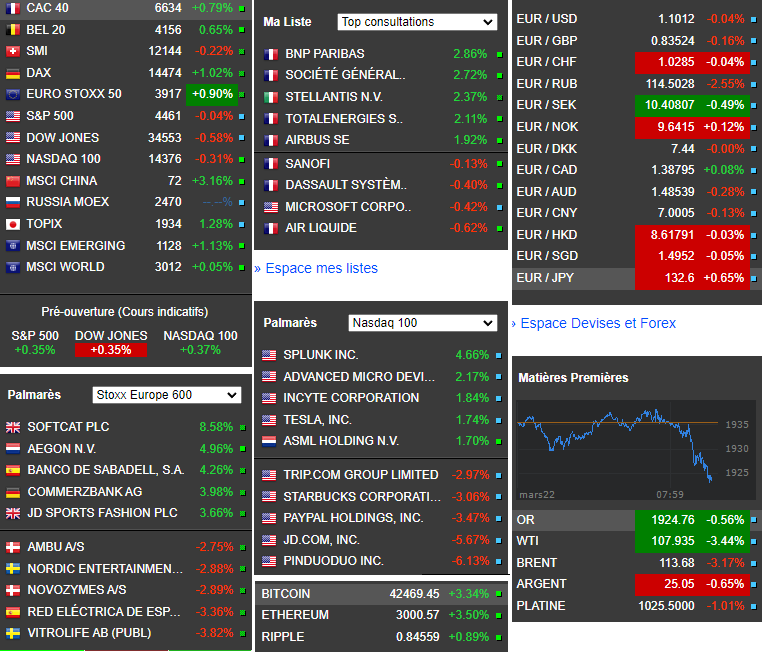Click the Spanish flag beside BANCO DE SABADELL
Viewport: 768px width, 654px height.
(x=13, y=470)
